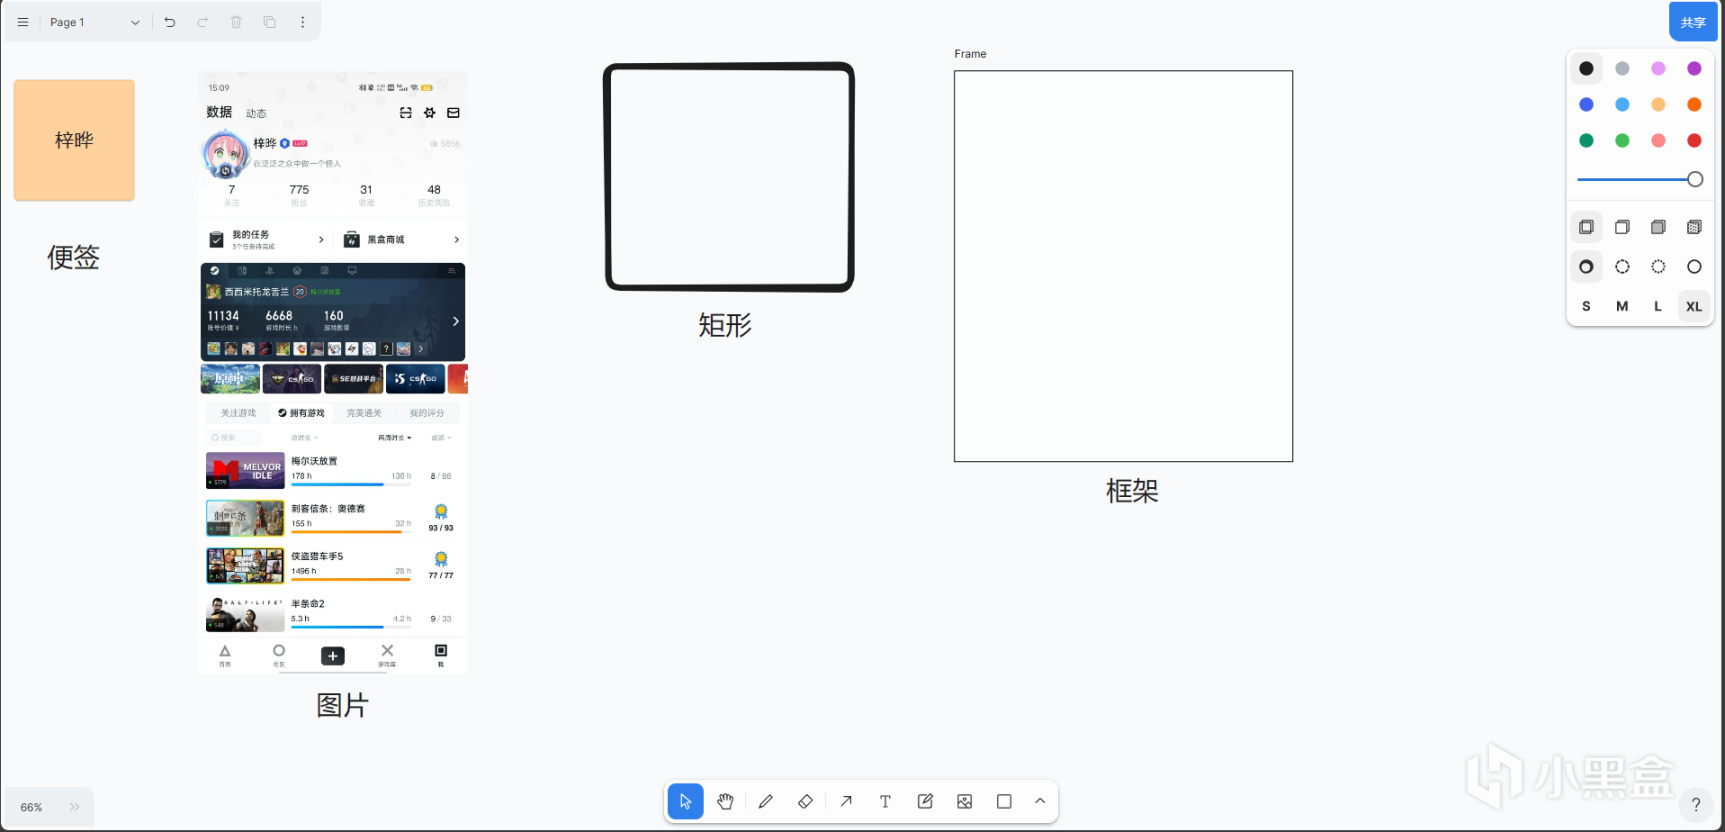
Task: Click the redo arrow icon
Action: click(203, 22)
